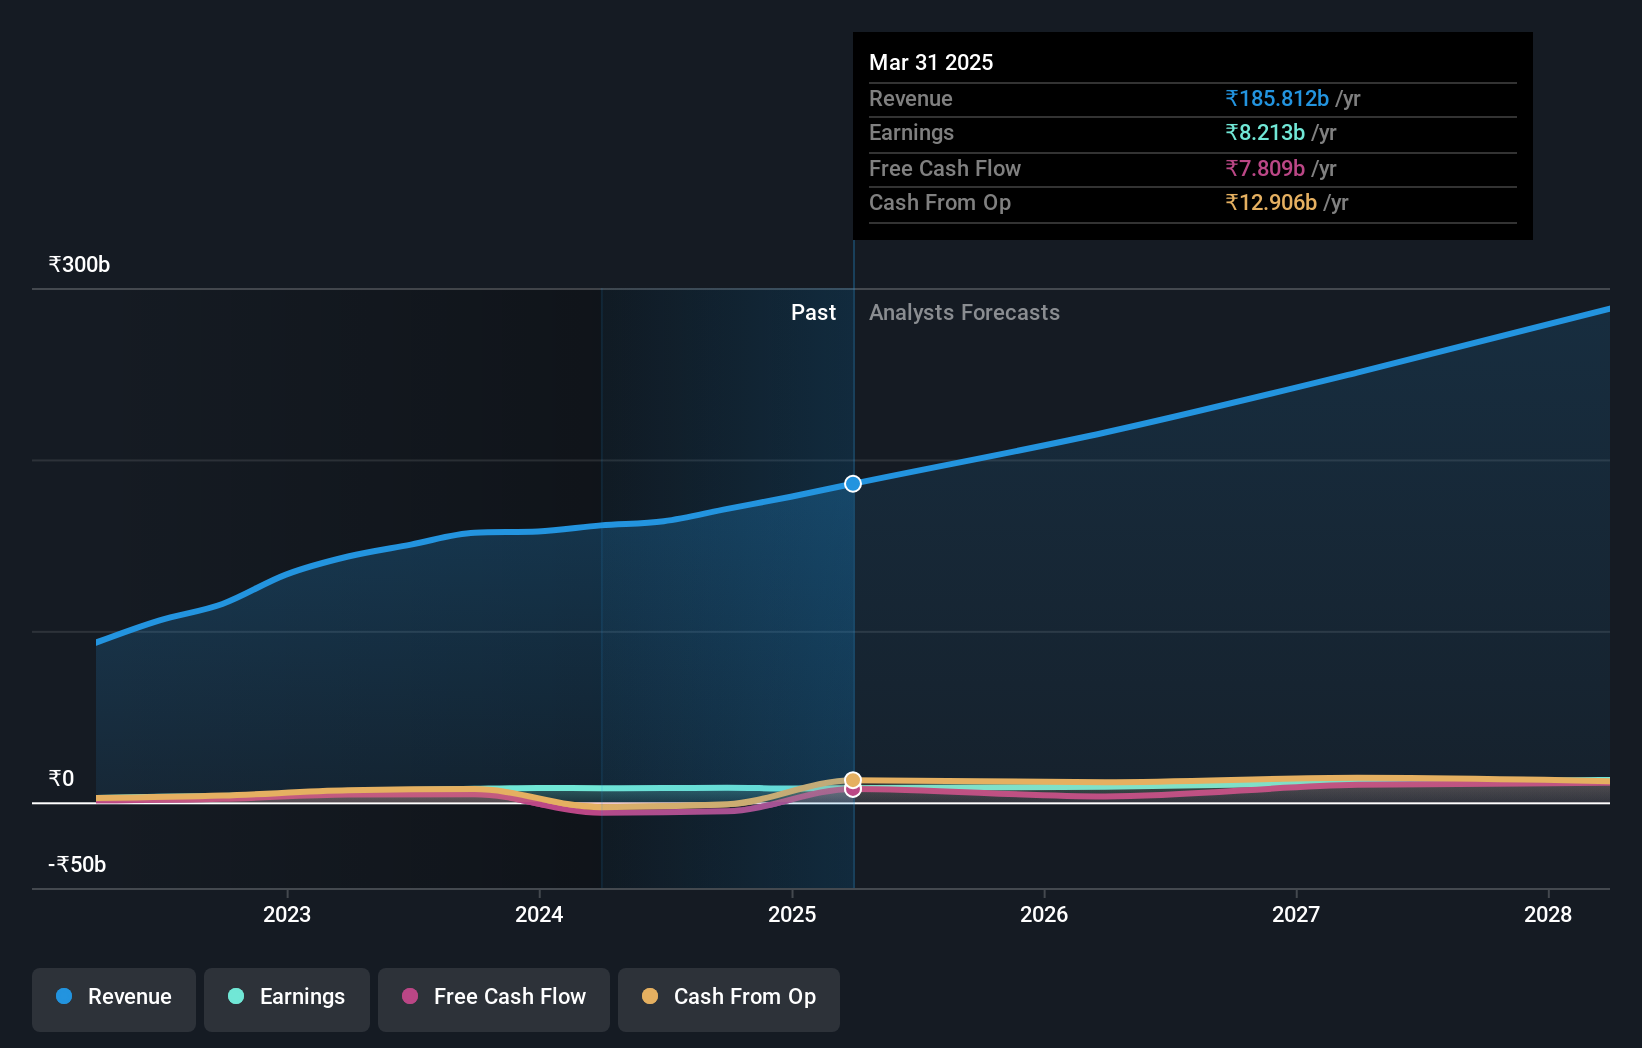The height and width of the screenshot is (1048, 1642).
Task: Click the 2024 x-axis label
Action: coord(539,914)
